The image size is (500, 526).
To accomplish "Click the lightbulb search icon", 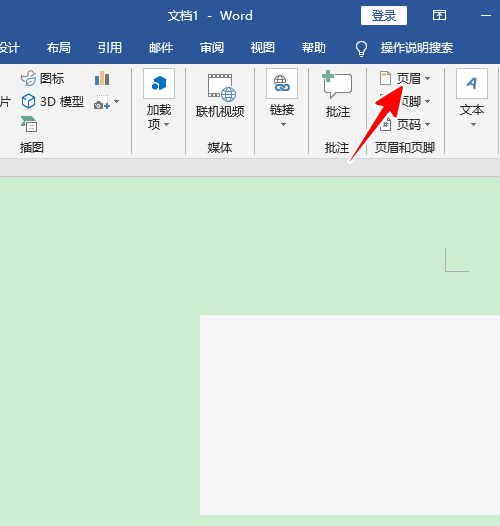I will 361,49.
